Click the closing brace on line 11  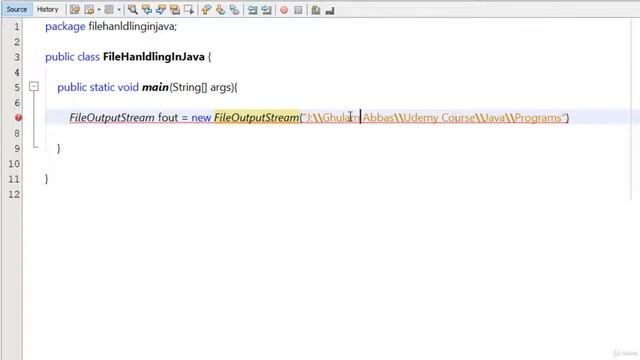47,179
